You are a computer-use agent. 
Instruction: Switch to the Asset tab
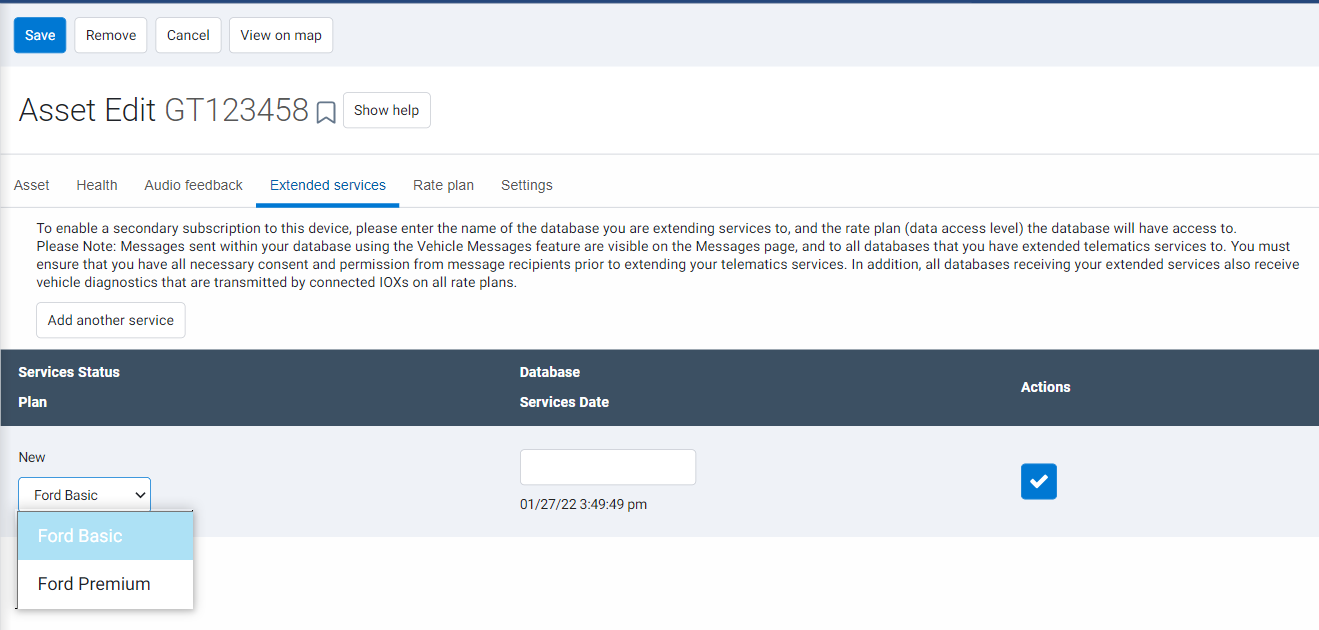32,185
